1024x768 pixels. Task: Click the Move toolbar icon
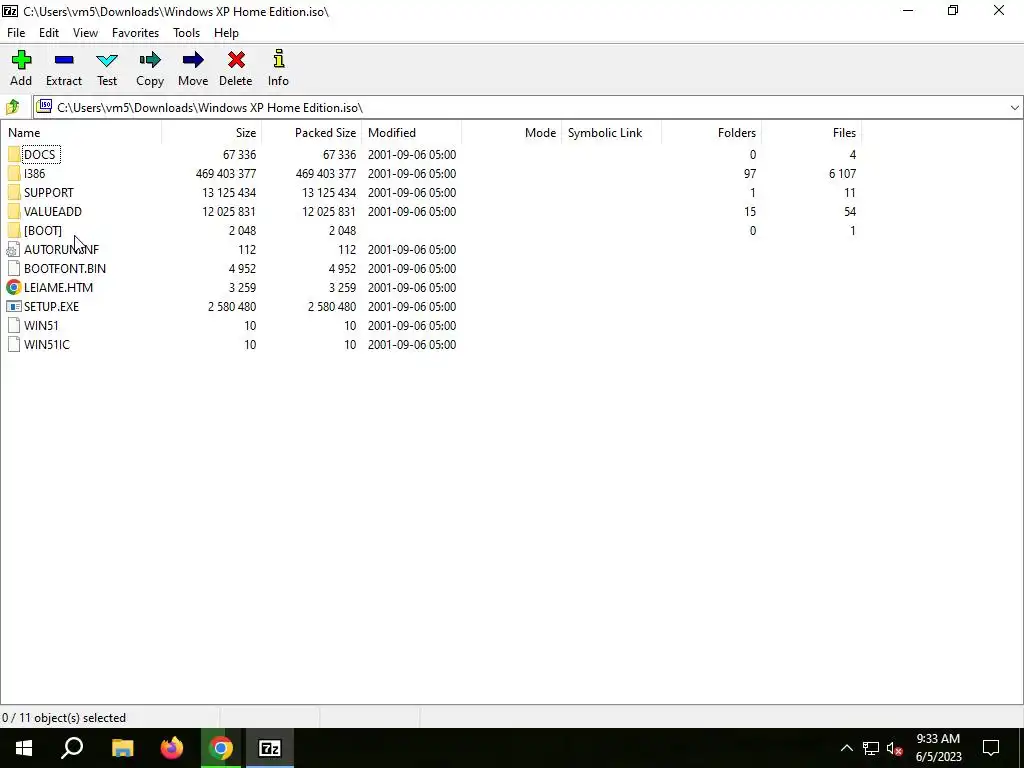click(193, 60)
